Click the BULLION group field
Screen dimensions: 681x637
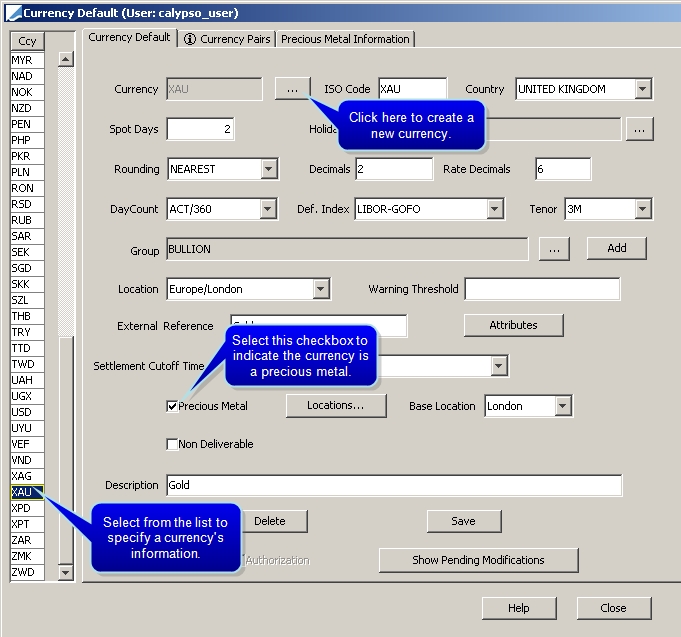[x=347, y=249]
